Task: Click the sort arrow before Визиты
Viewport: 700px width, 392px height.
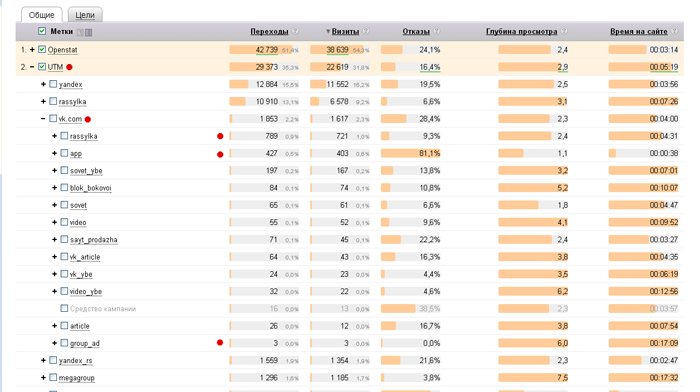Action: coord(328,32)
